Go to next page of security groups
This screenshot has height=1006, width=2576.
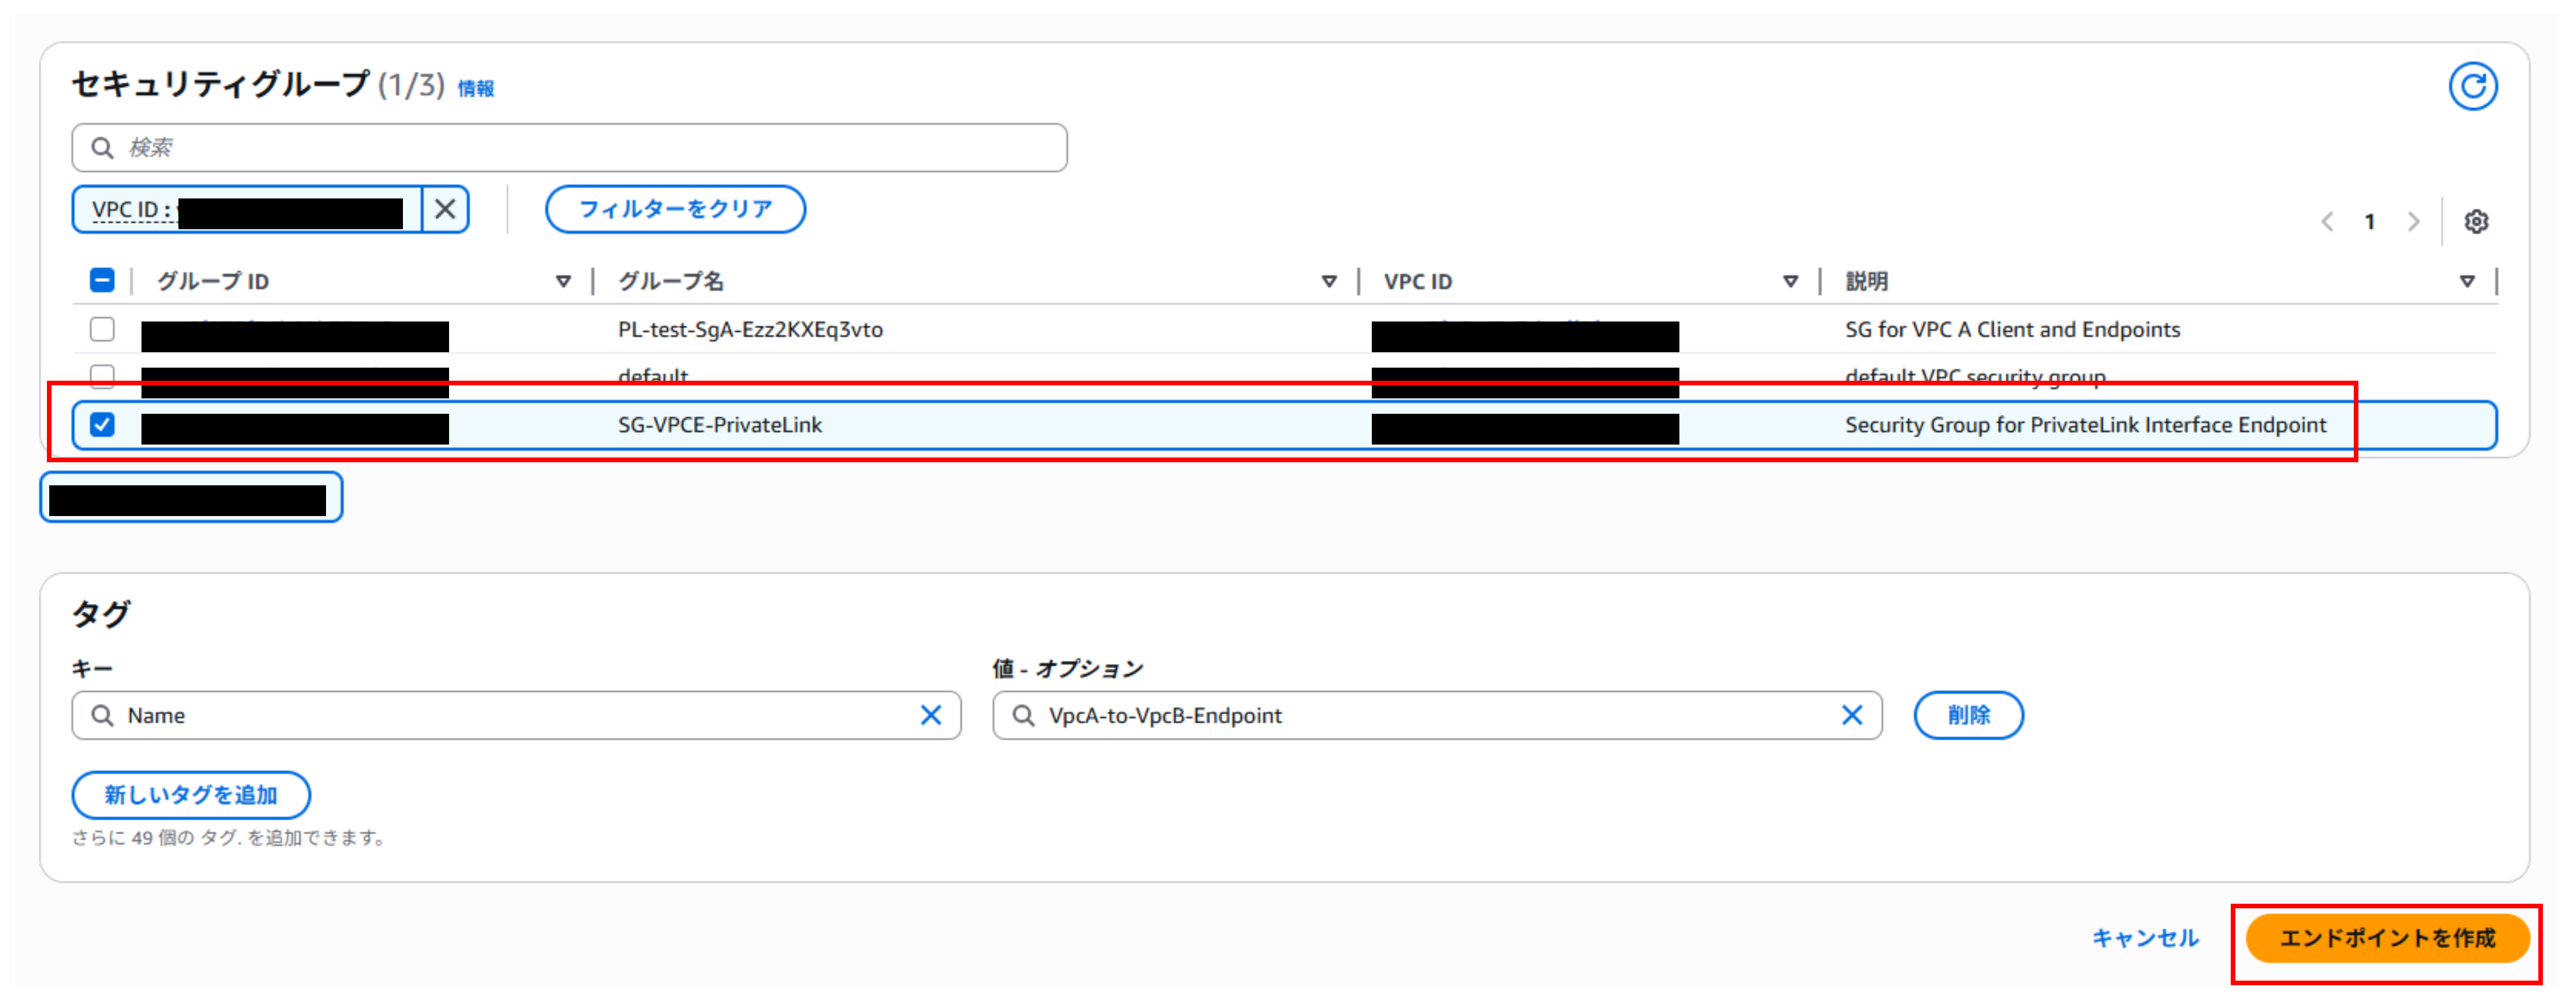(2414, 221)
